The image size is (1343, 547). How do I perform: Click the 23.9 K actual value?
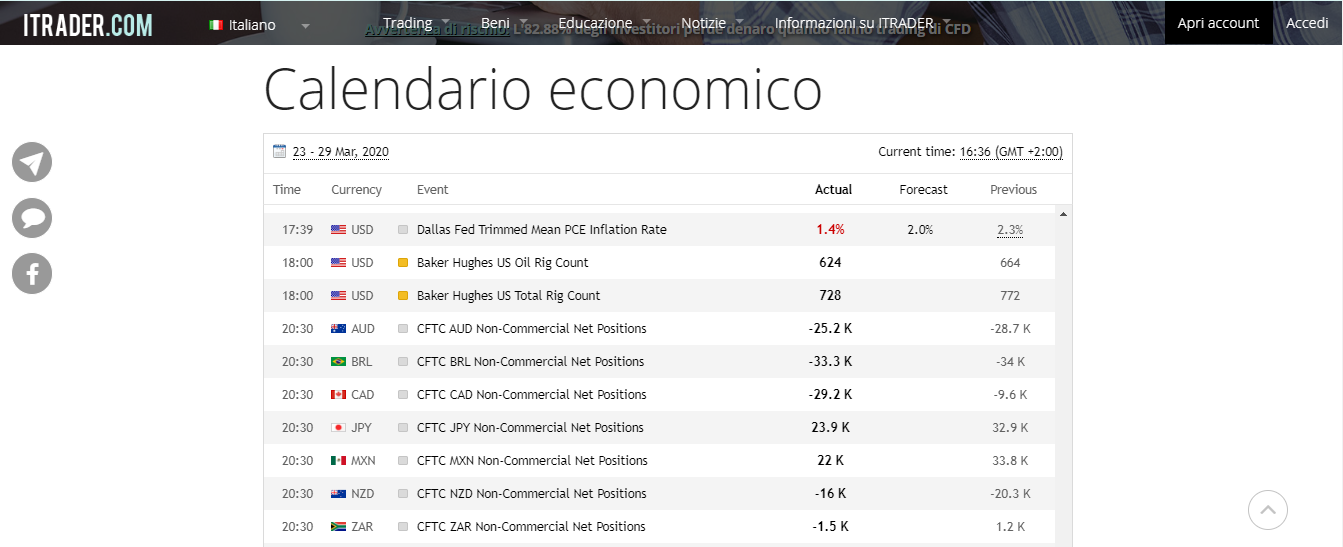(x=830, y=428)
